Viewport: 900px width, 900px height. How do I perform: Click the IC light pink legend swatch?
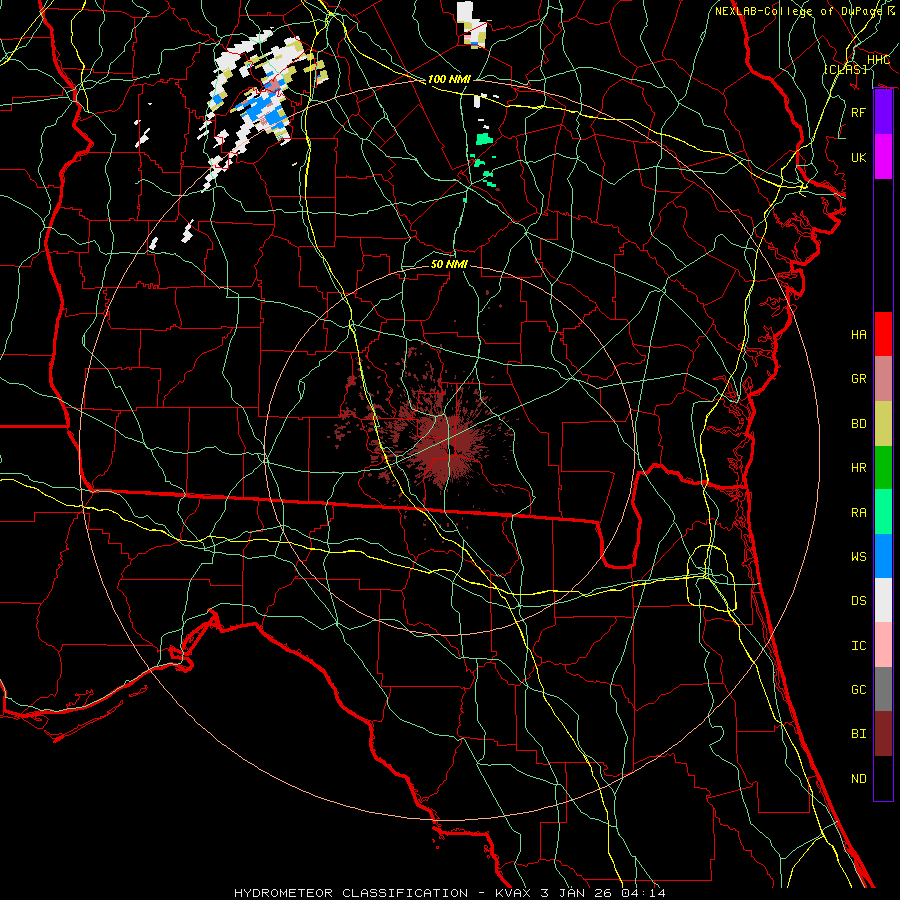883,645
